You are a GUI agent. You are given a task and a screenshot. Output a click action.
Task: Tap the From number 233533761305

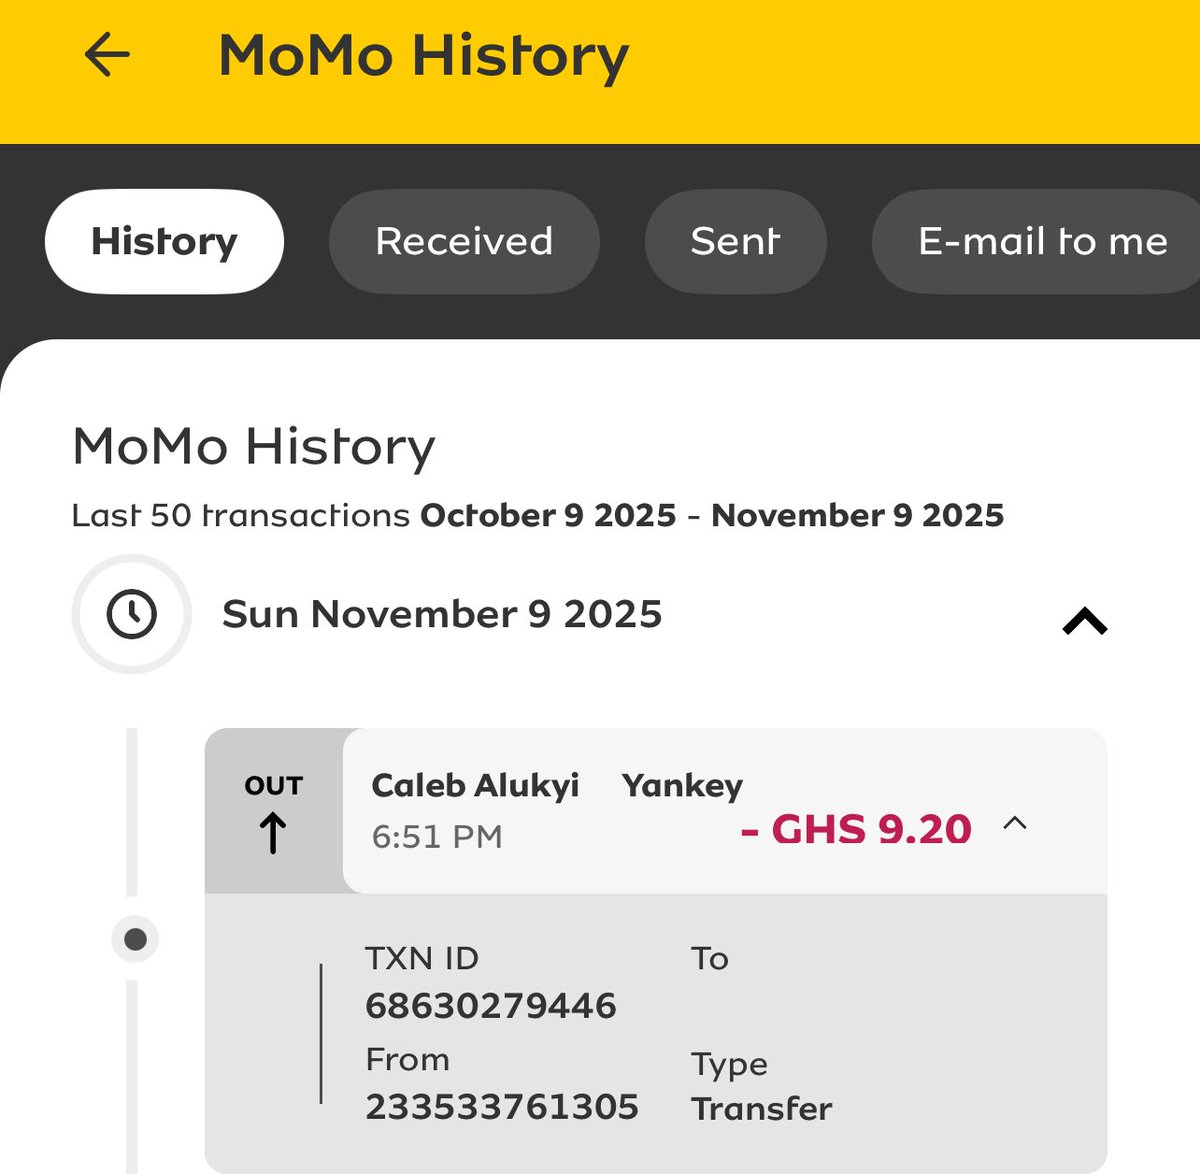(x=502, y=1107)
